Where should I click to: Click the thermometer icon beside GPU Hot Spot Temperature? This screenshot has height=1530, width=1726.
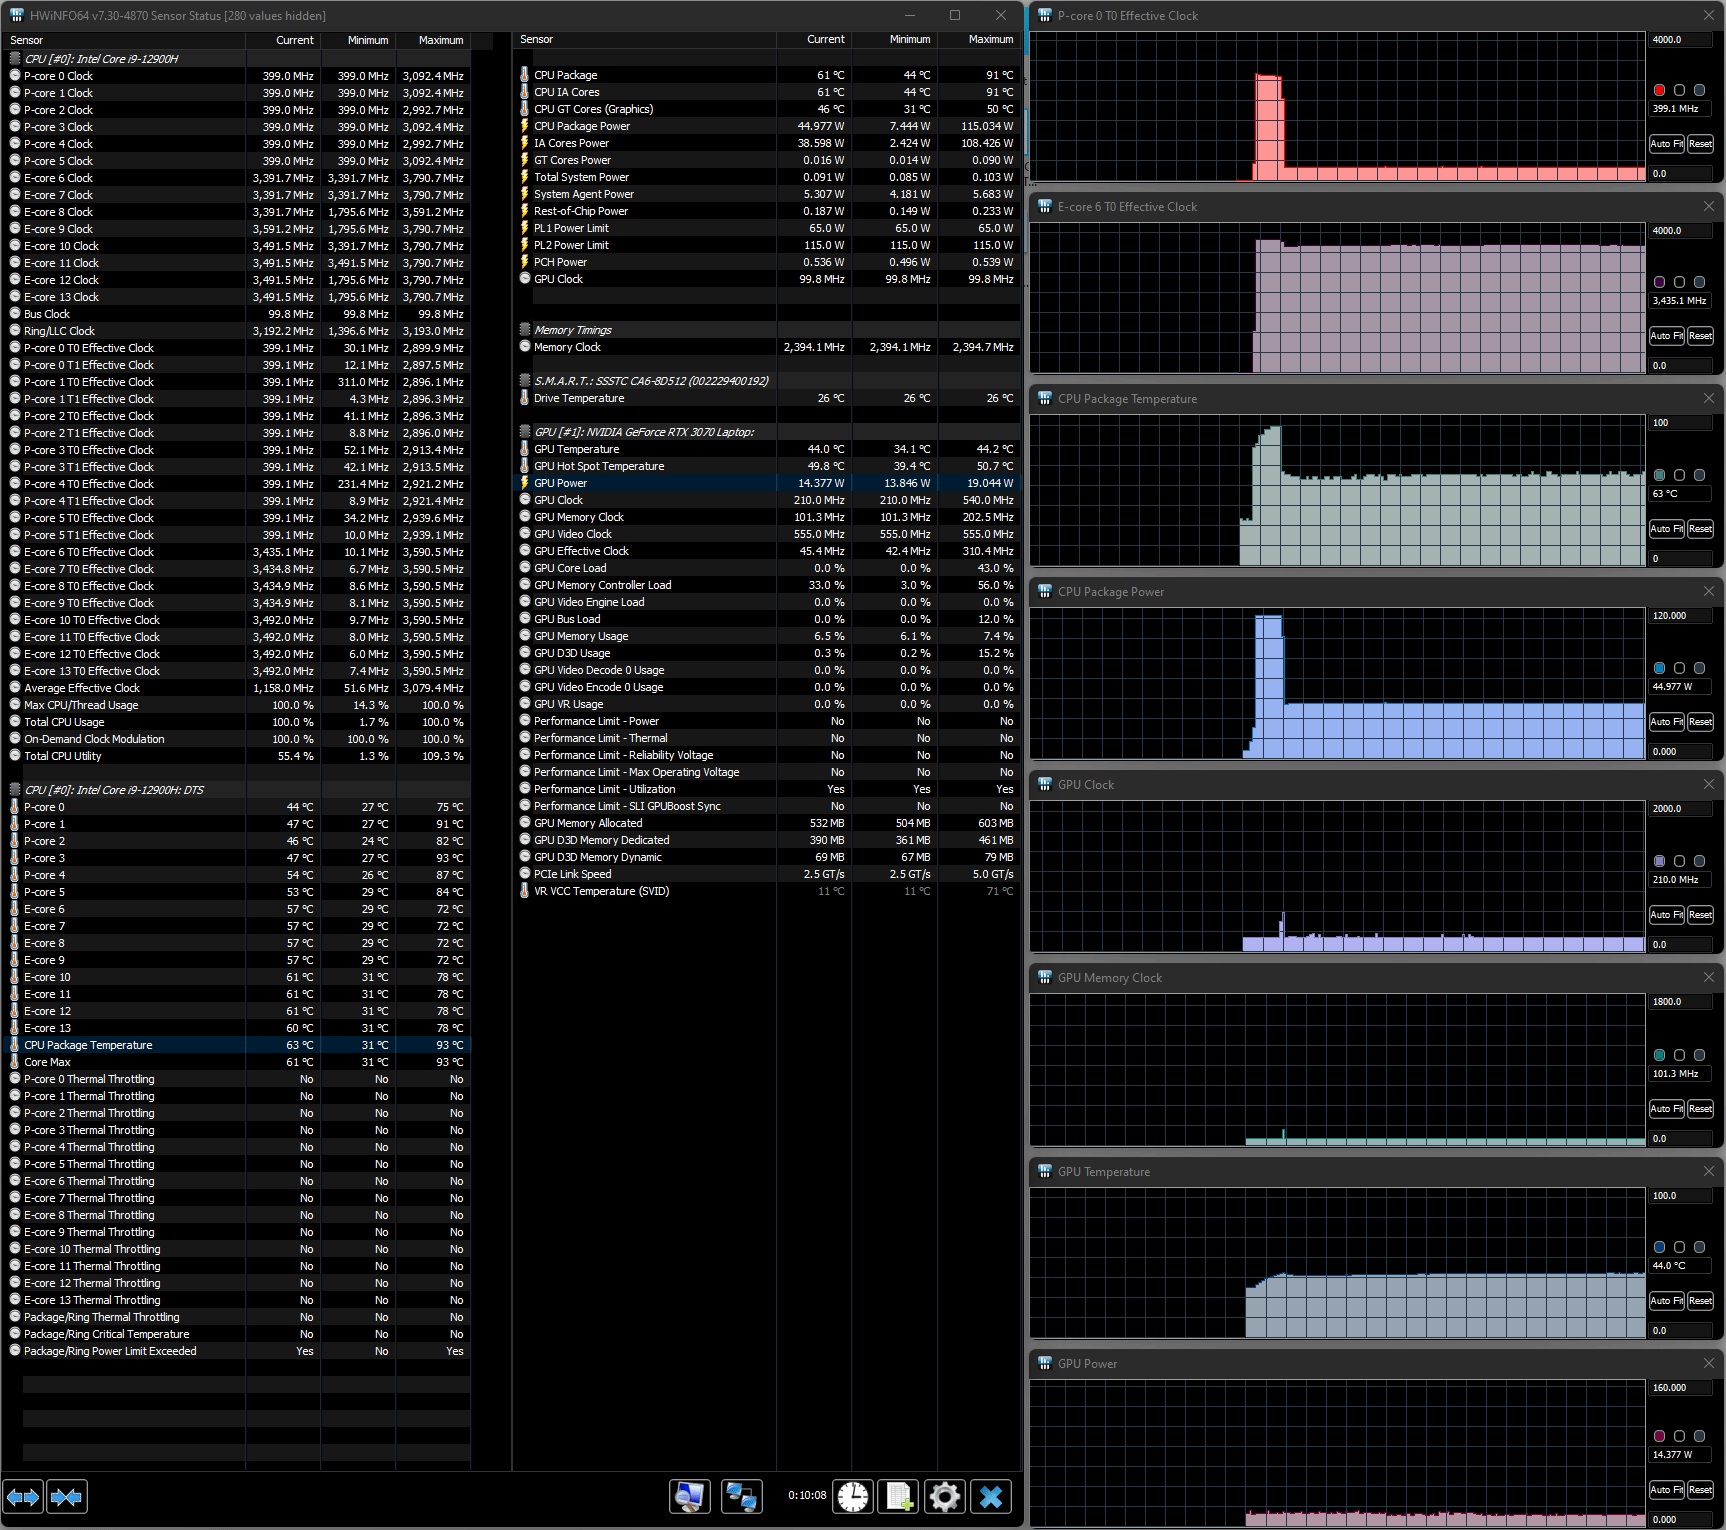coord(524,466)
